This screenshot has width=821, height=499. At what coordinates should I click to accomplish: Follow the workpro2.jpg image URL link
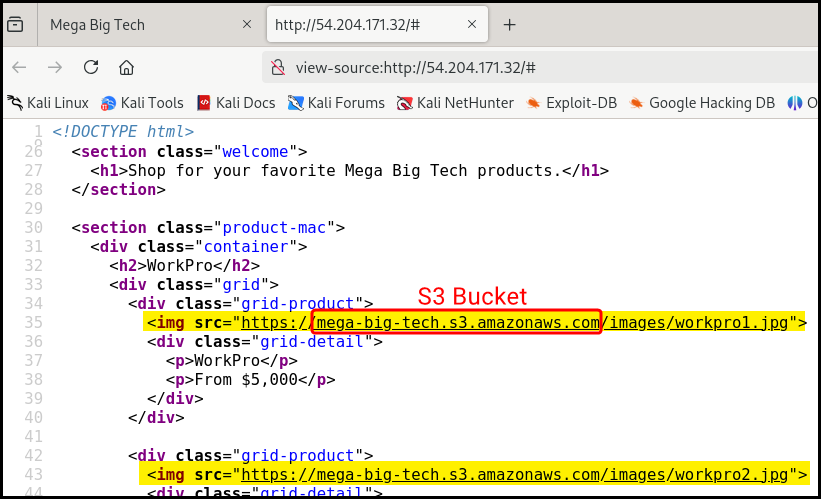(514, 474)
